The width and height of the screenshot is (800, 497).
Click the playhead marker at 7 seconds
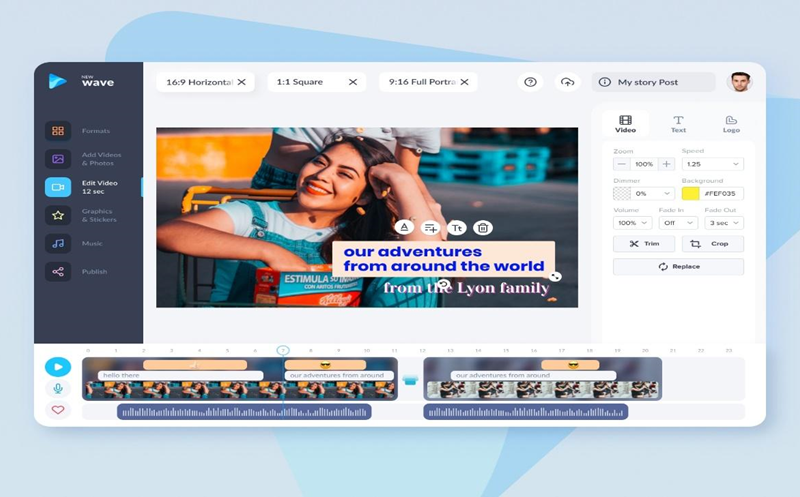[283, 351]
